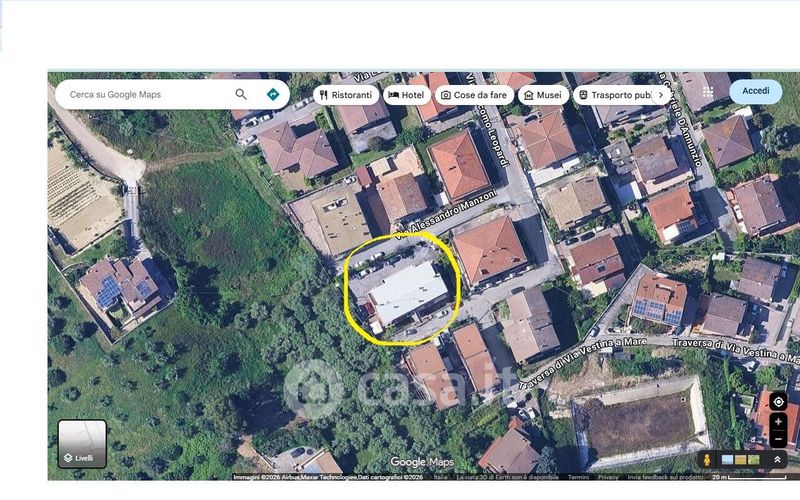The image size is (800, 500).
Task: Filter map by Hotel
Action: [x=407, y=95]
